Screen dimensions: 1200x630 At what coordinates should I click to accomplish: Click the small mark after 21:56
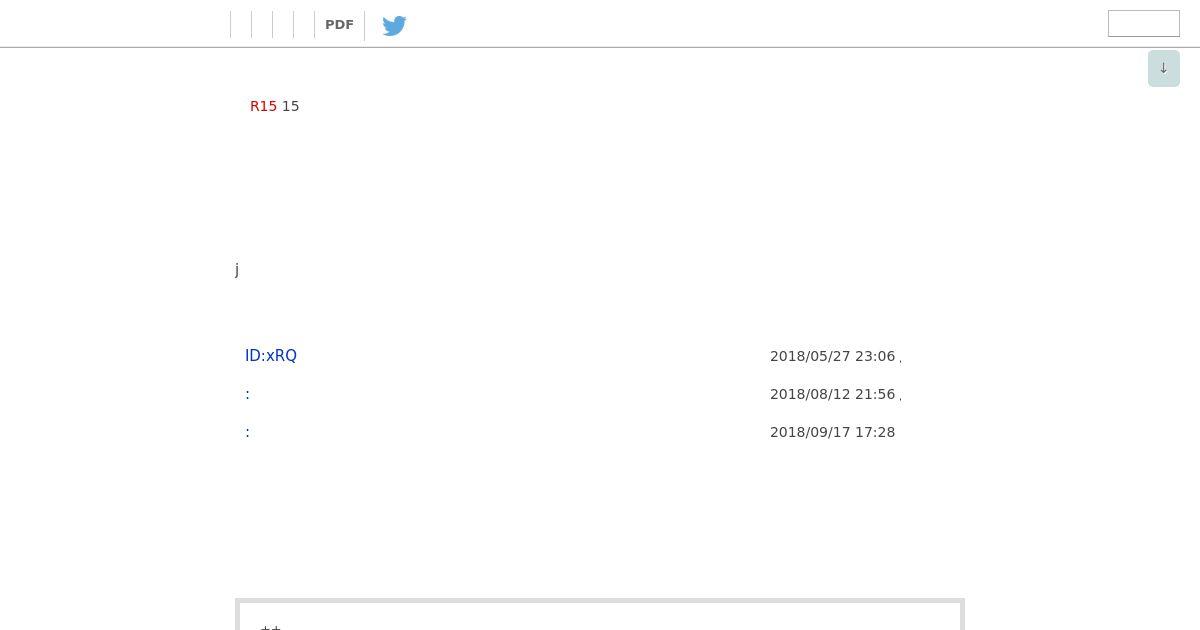tap(900, 398)
